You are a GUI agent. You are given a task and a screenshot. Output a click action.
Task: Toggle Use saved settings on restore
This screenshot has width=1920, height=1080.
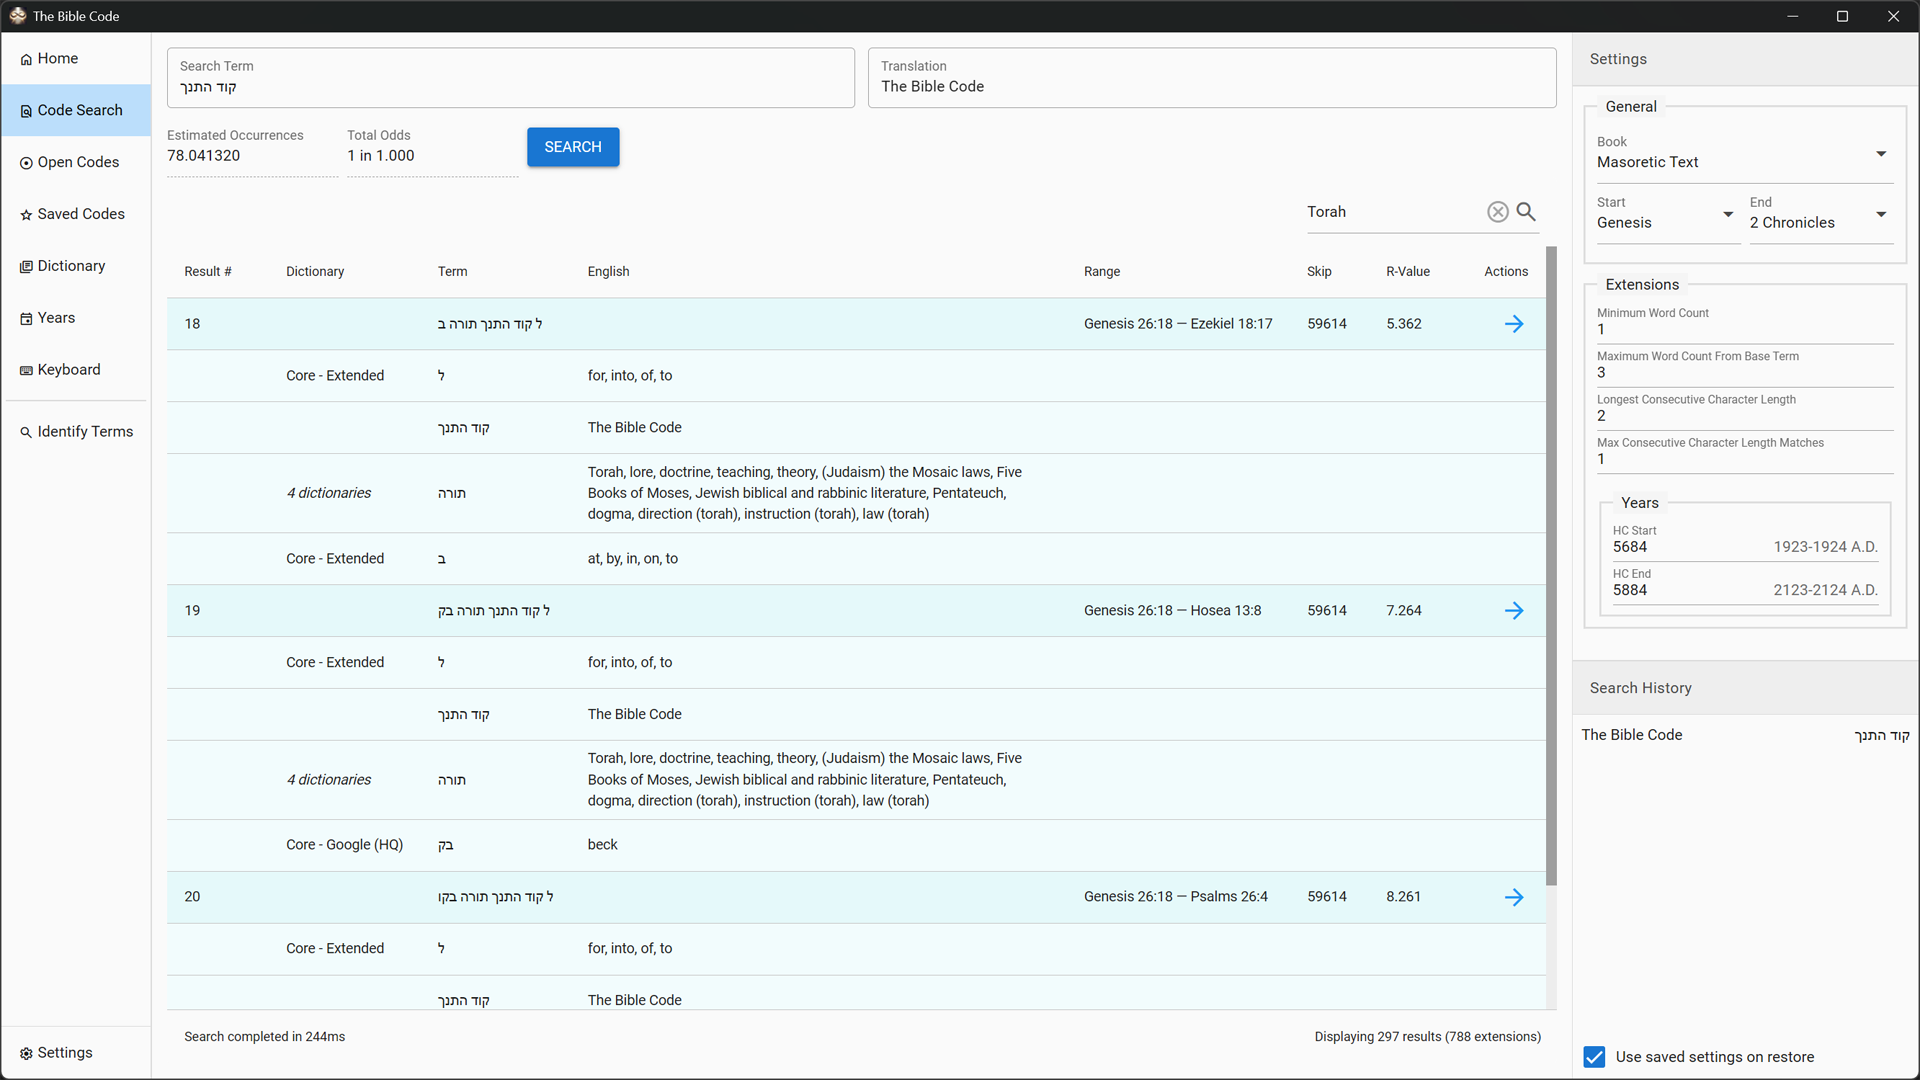(x=1594, y=1057)
